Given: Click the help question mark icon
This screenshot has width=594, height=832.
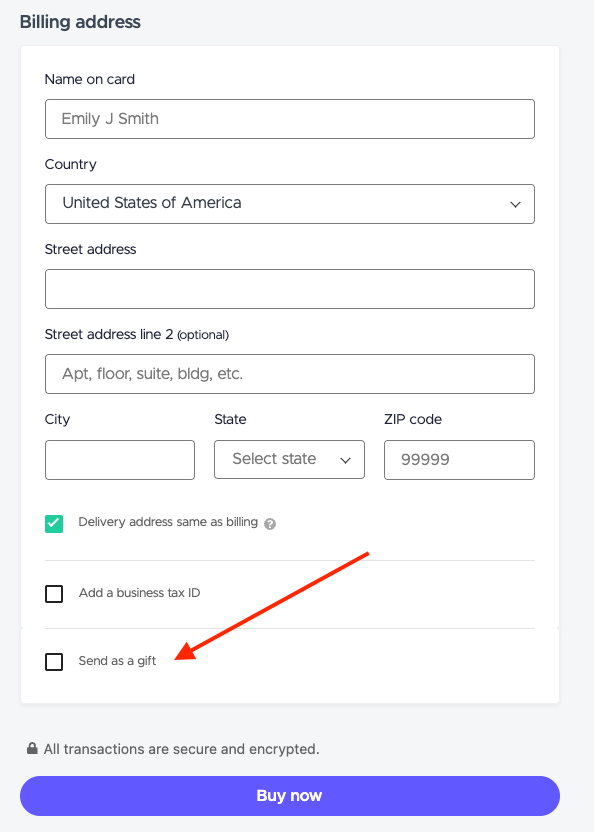Looking at the screenshot, I should tap(270, 524).
